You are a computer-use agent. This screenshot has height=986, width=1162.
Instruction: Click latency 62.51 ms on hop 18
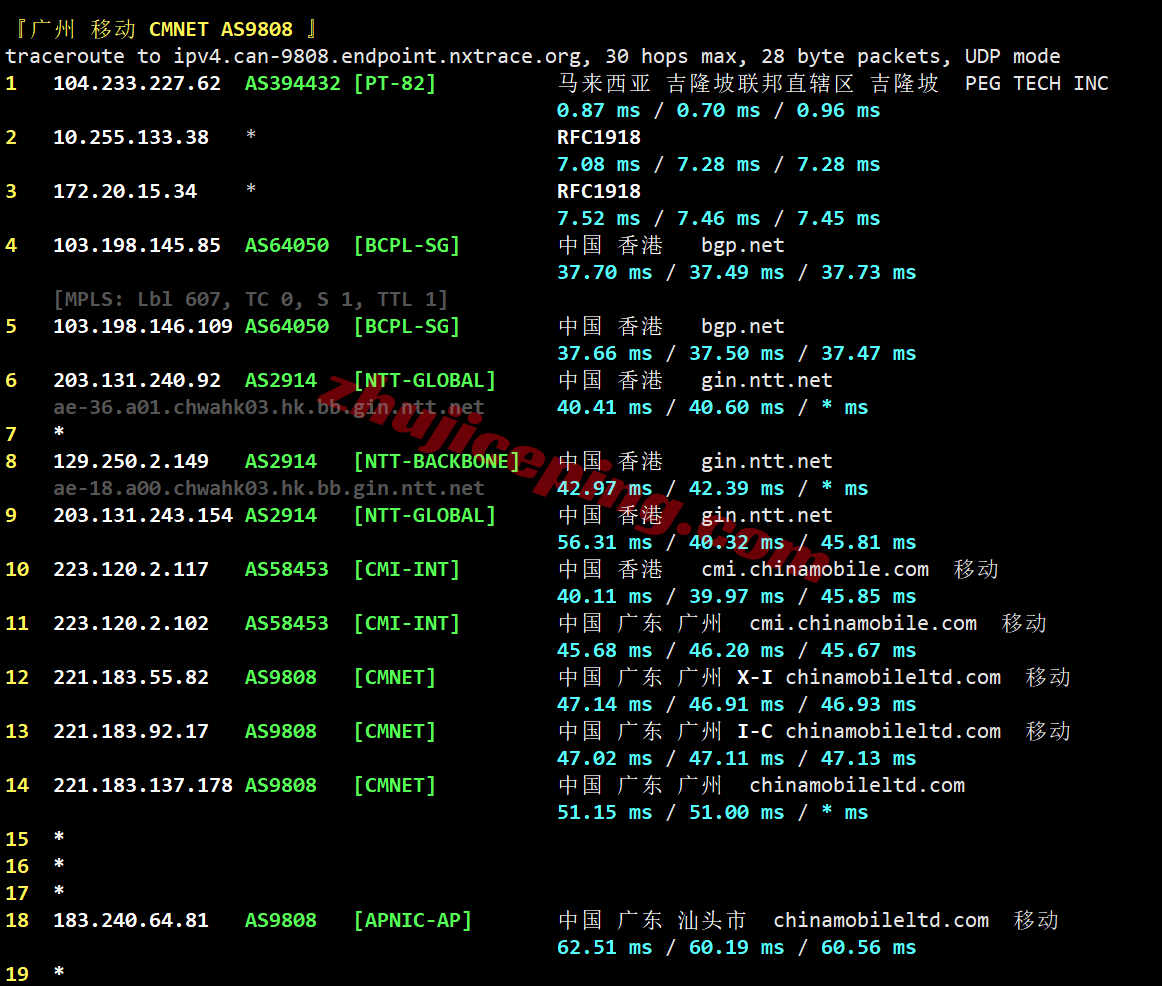pos(604,947)
